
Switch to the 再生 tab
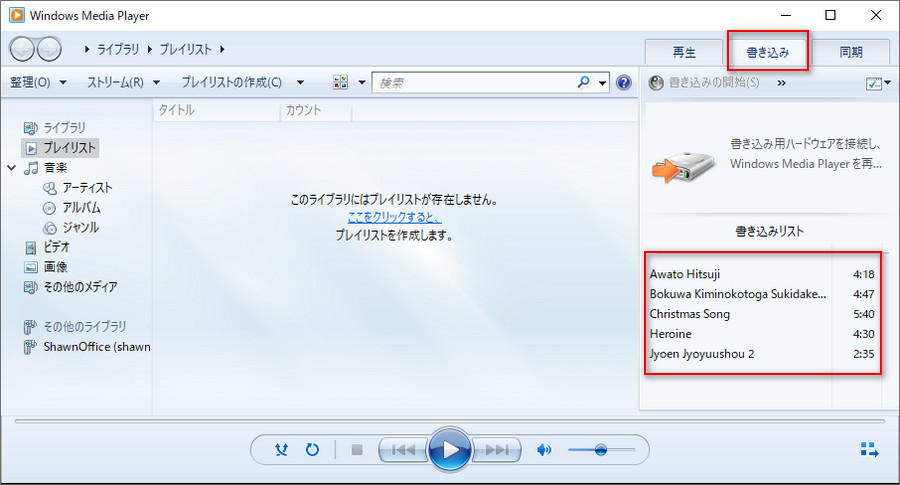tap(684, 52)
